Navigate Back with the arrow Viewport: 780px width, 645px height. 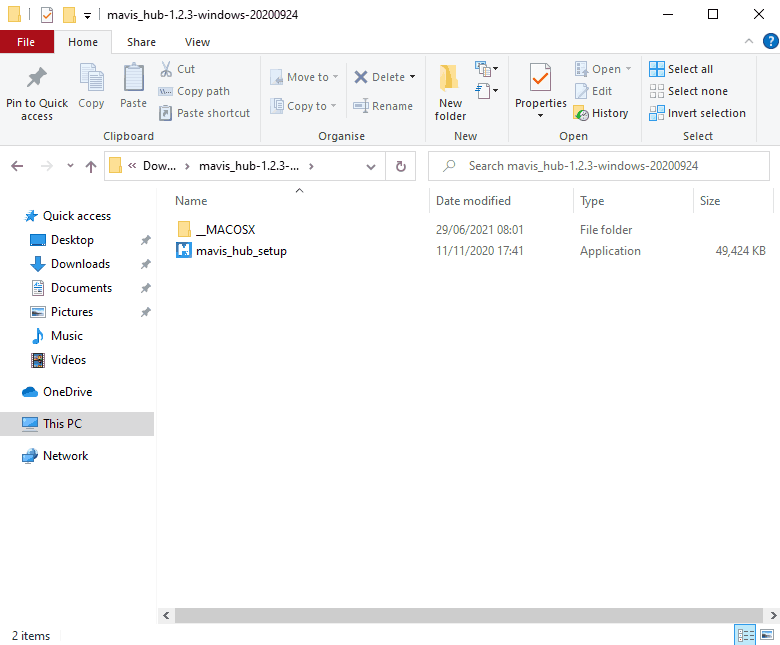17,166
